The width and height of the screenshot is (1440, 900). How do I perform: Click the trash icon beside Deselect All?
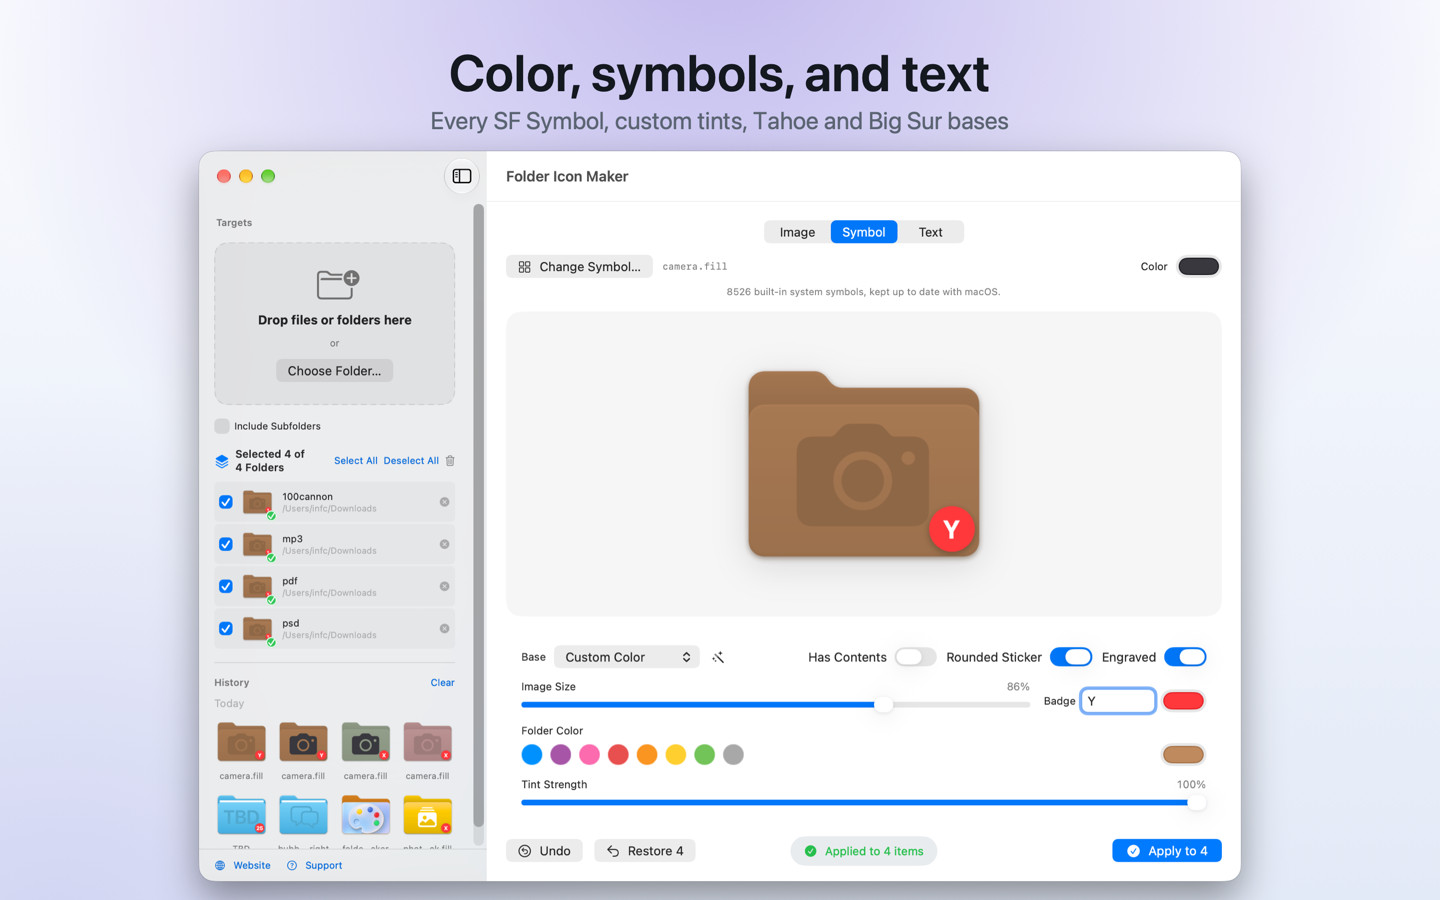(x=450, y=461)
